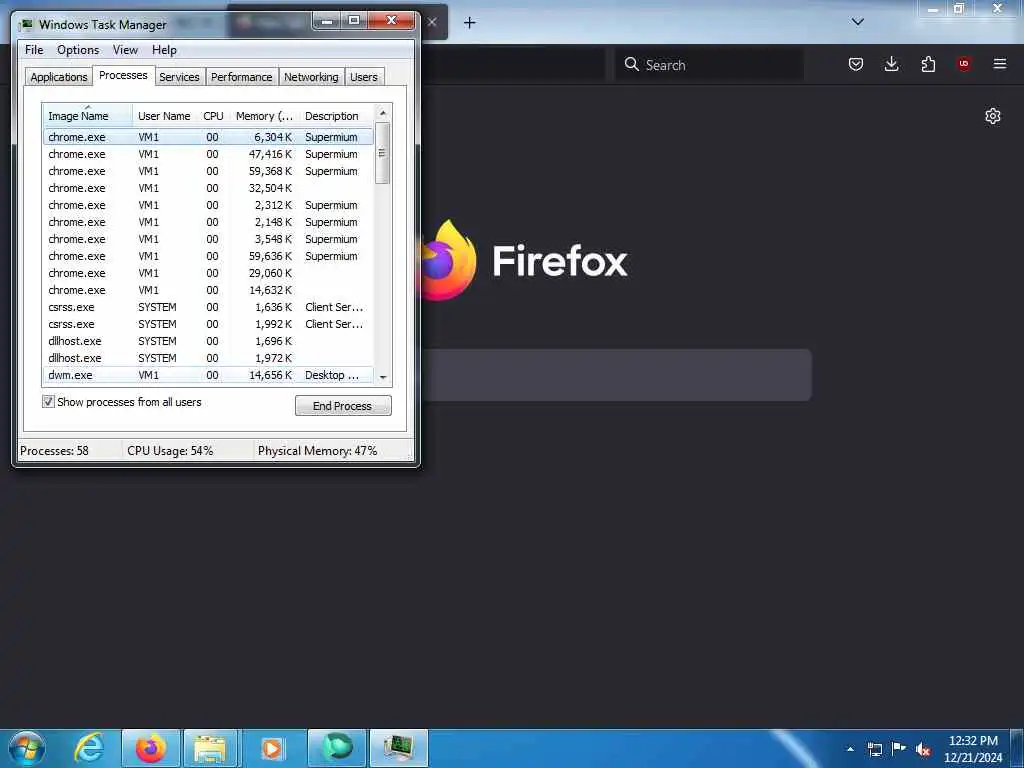Image resolution: width=1024 pixels, height=768 pixels.
Task: Select dllhost.exe row using 1,696 K
Action: click(208, 341)
